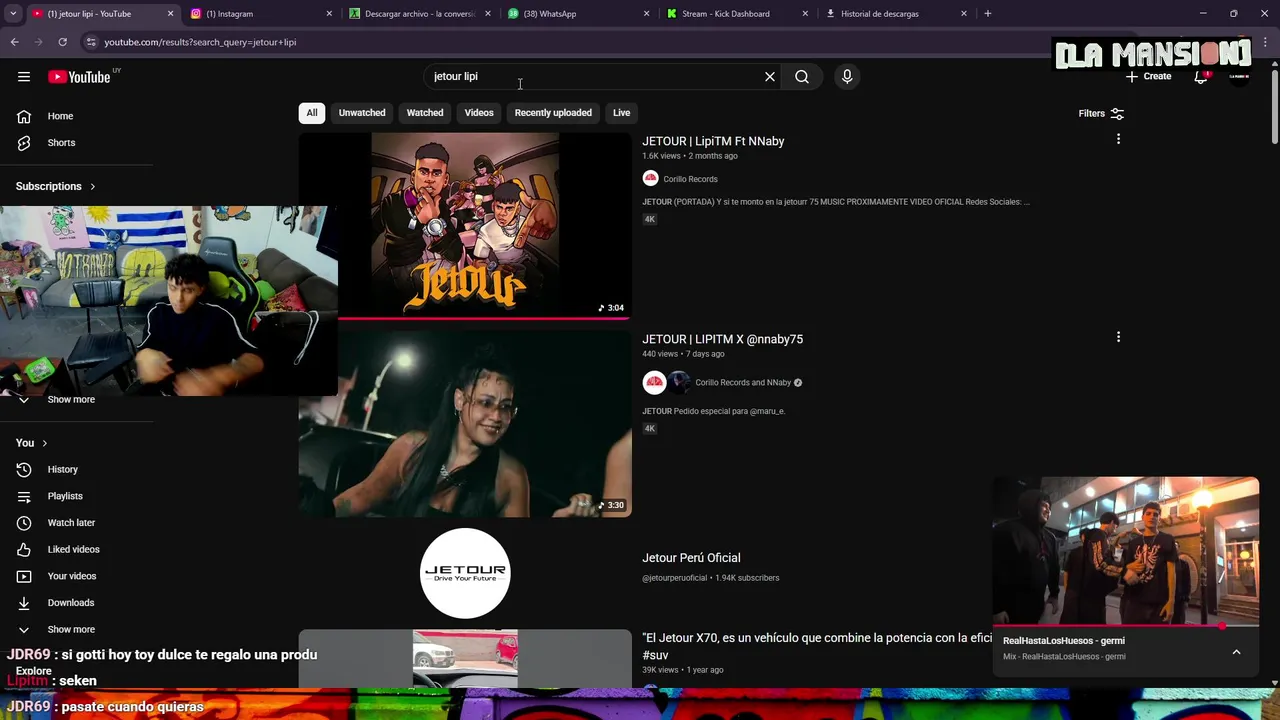Close the WhatsApp tab

point(646,14)
